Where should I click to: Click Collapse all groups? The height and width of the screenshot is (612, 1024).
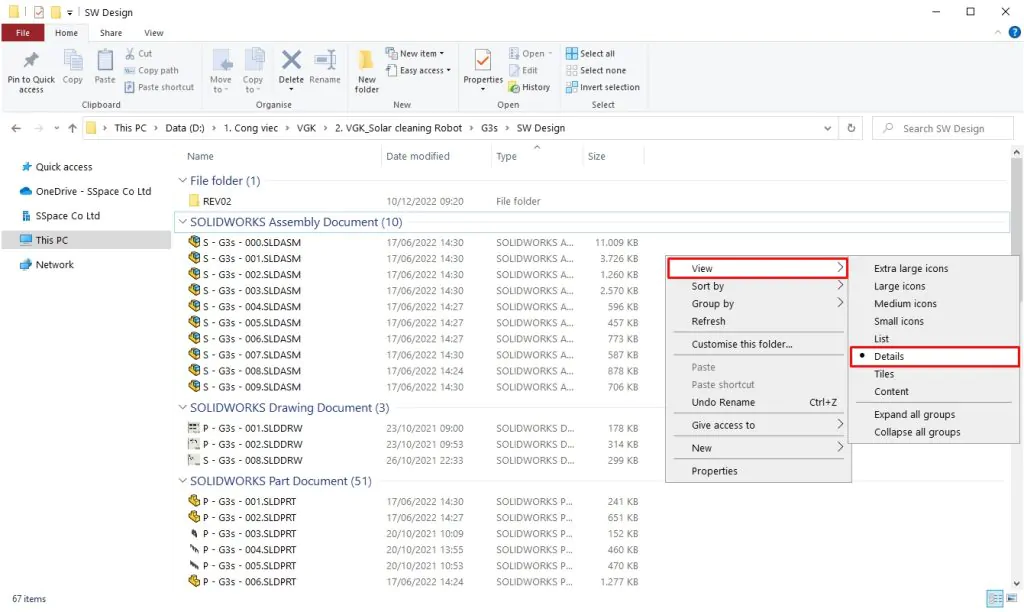coord(917,432)
